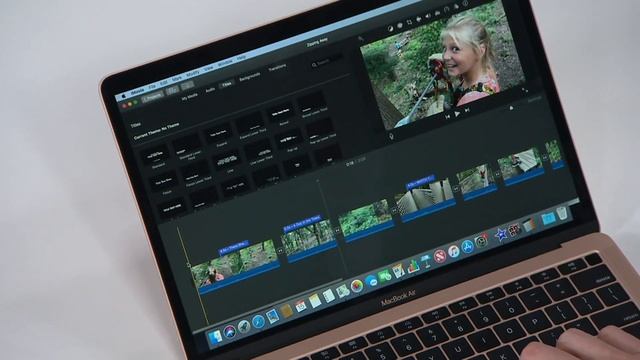
Task: Select the Focus Lower Third title thumbnail
Action: tap(196, 171)
